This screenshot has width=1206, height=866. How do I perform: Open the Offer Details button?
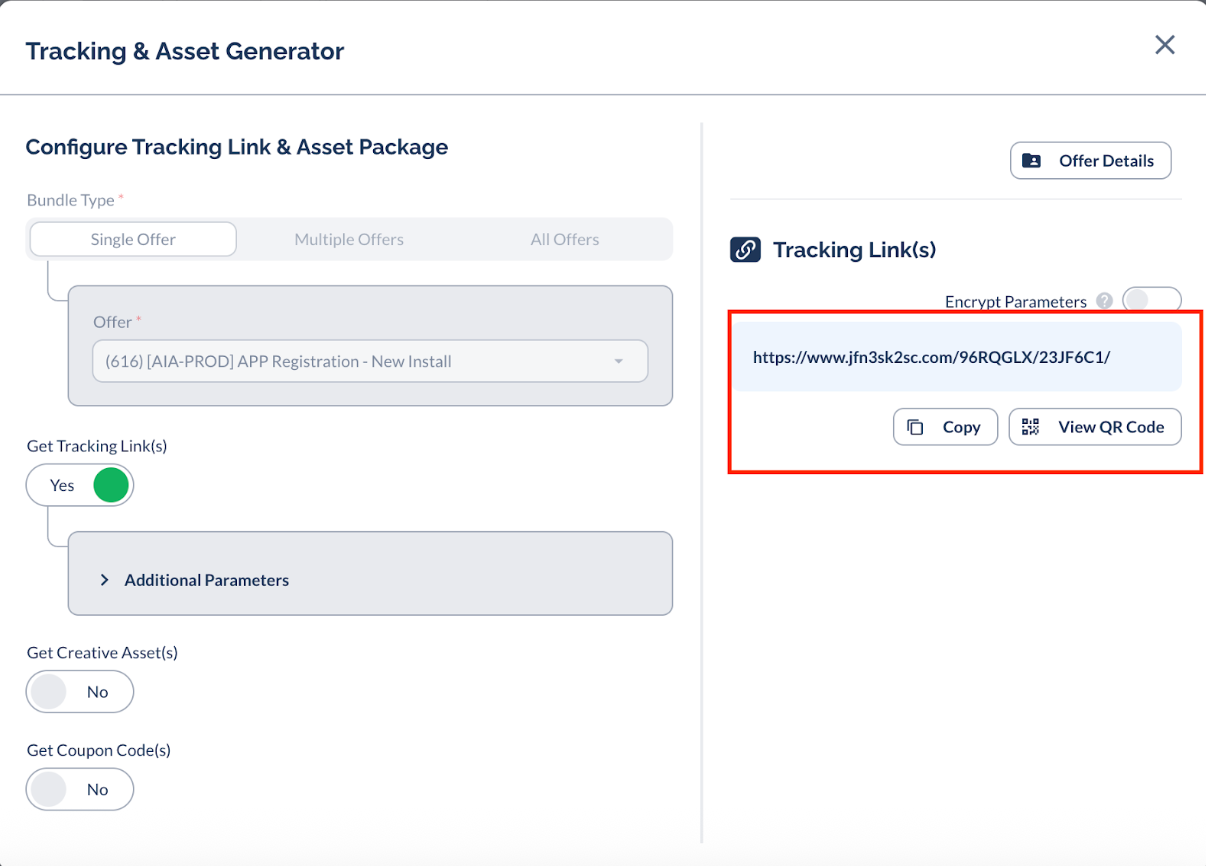(1091, 161)
